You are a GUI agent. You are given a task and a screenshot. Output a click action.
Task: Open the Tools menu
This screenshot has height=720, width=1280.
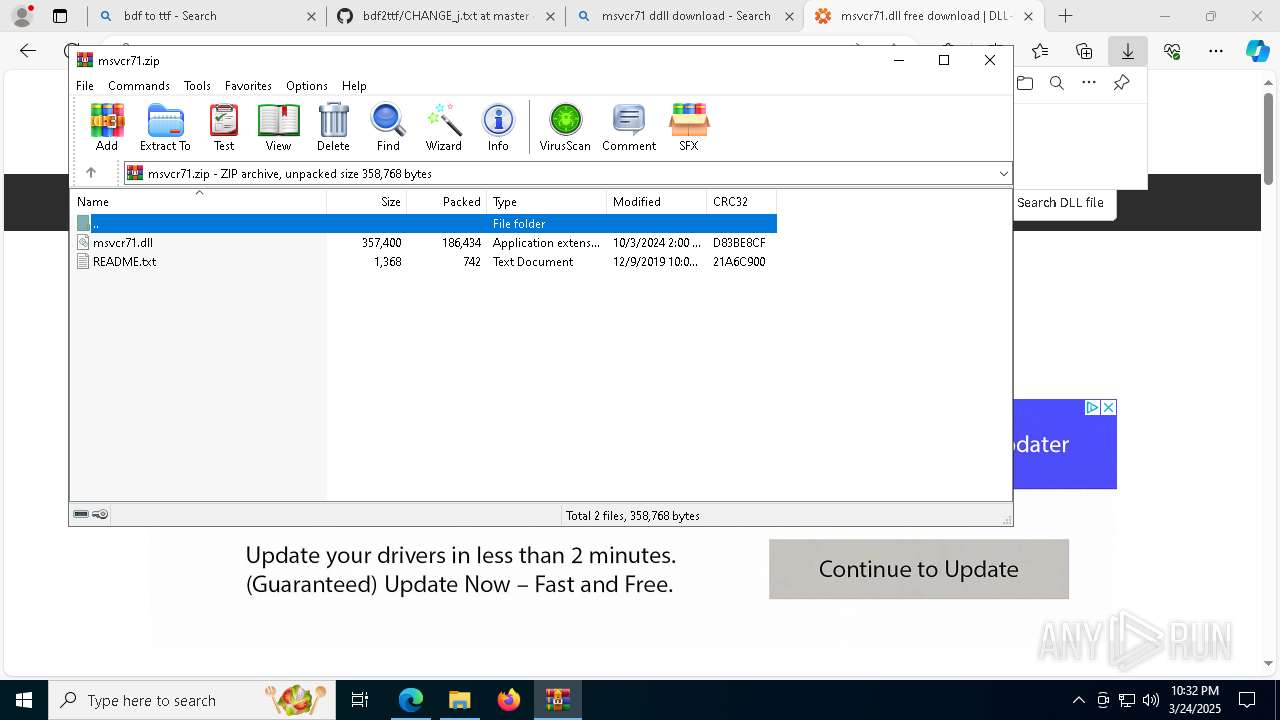[x=197, y=86]
